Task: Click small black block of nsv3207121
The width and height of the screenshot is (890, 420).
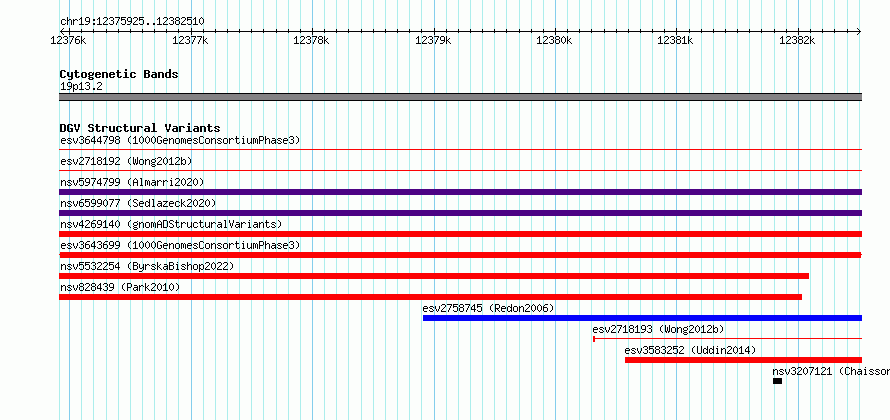Action: point(778,381)
